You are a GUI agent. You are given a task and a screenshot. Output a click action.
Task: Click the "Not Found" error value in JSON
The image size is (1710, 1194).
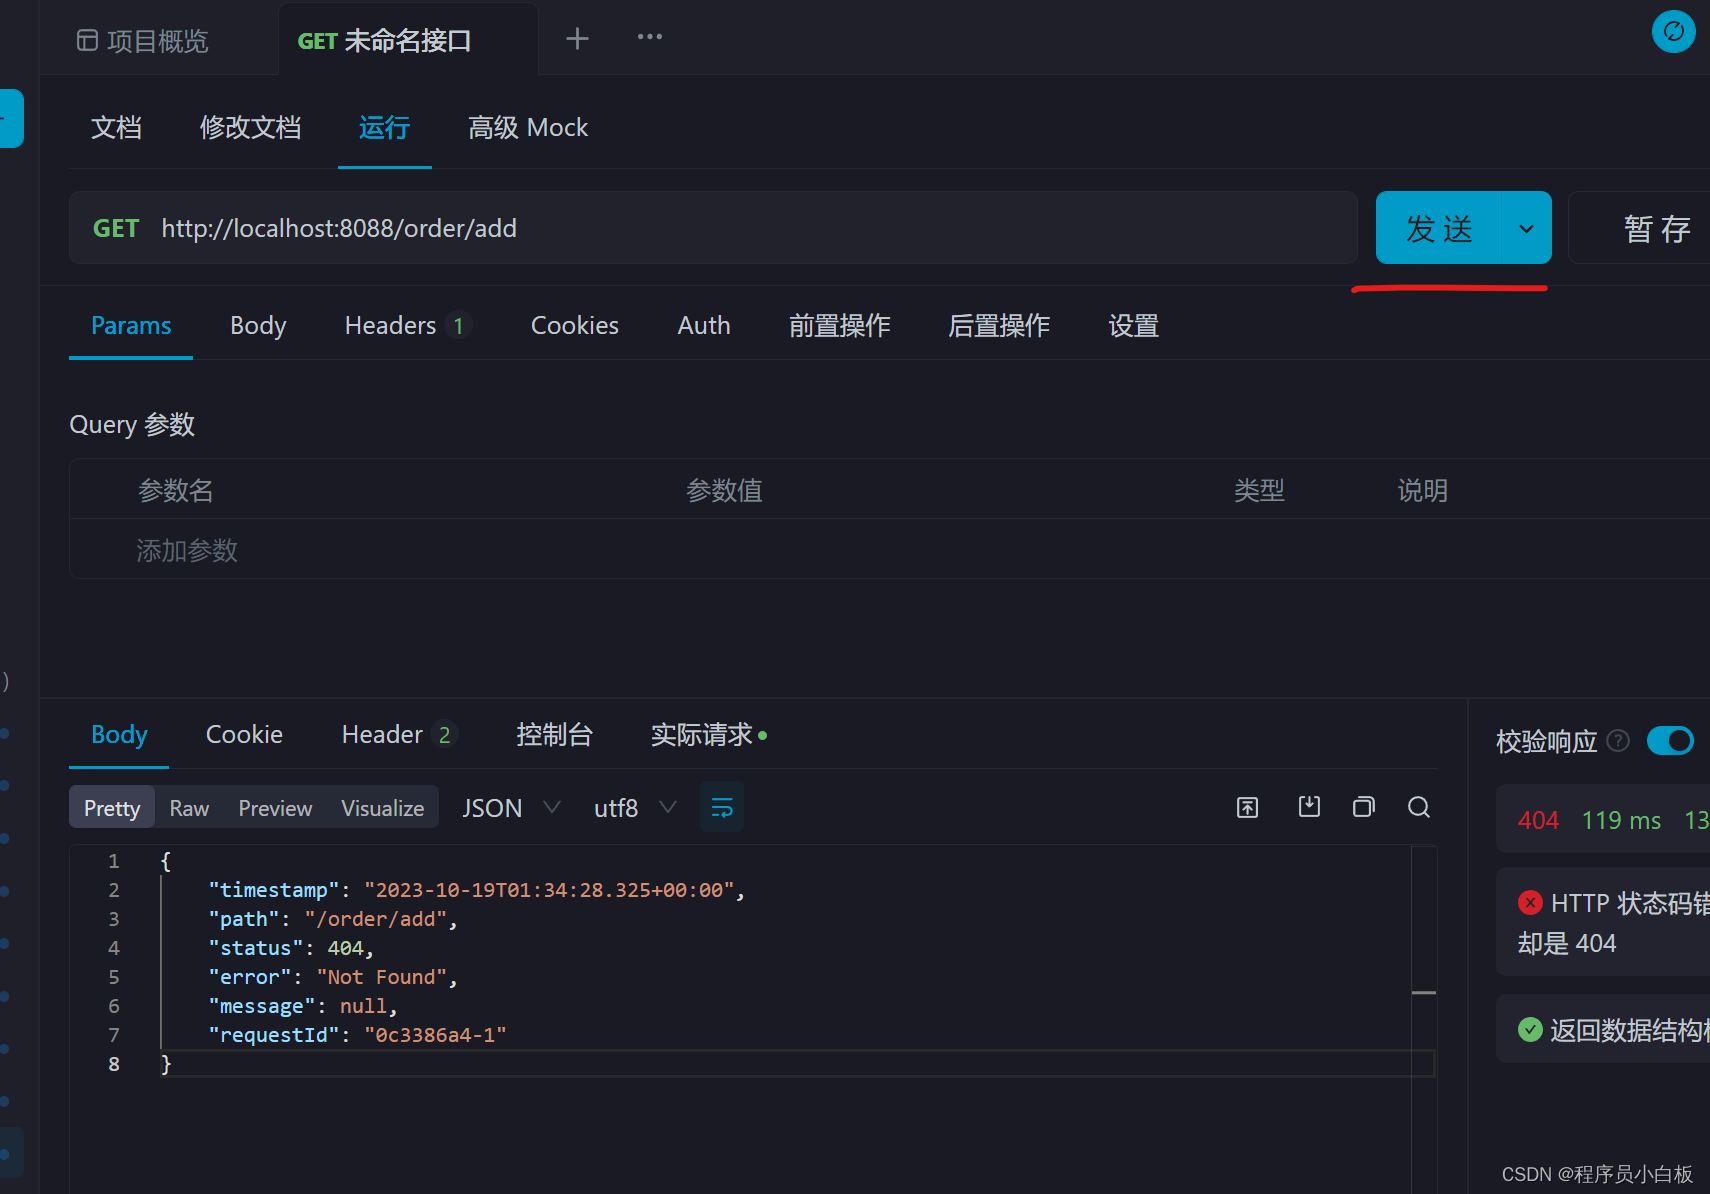(382, 977)
